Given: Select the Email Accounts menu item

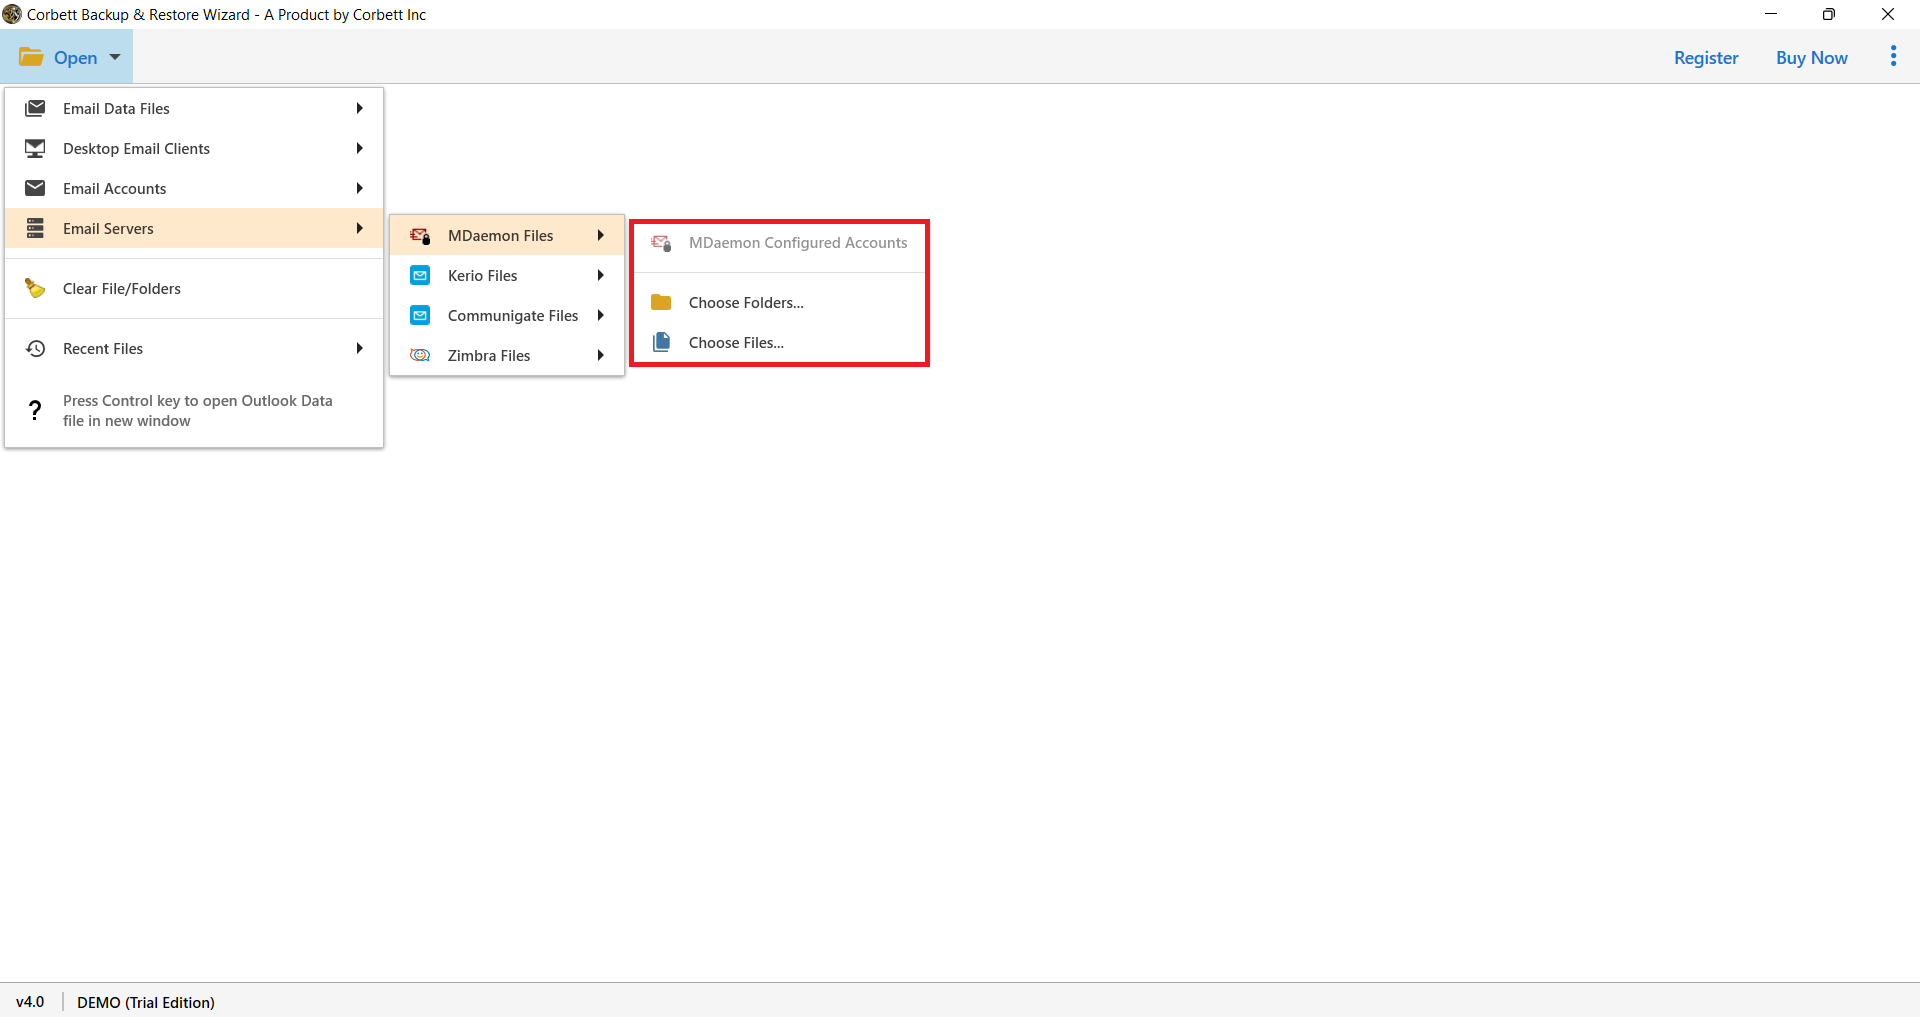Looking at the screenshot, I should 194,188.
